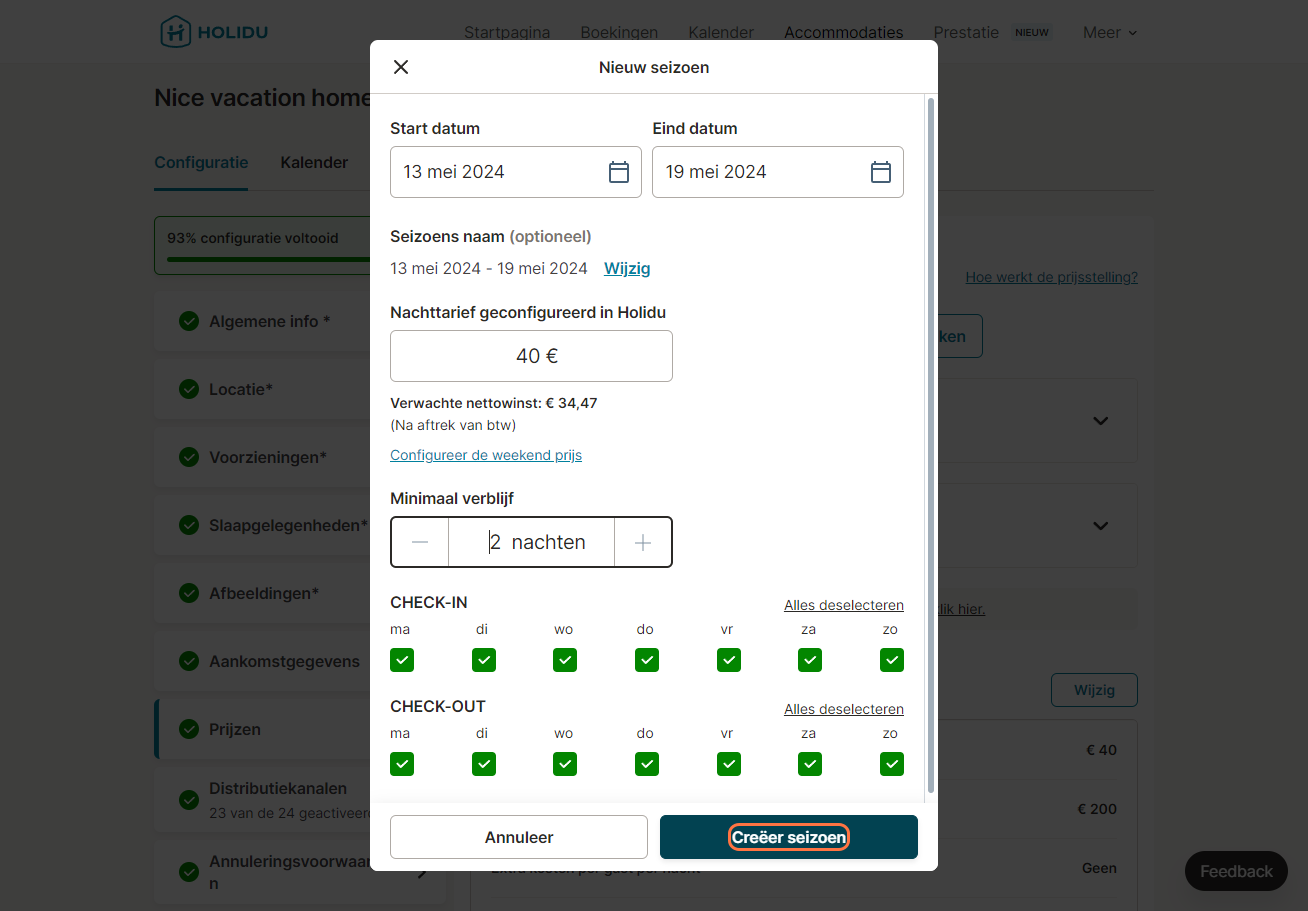
Task: Click the dialog's vertical scrollbar
Action: click(932, 445)
